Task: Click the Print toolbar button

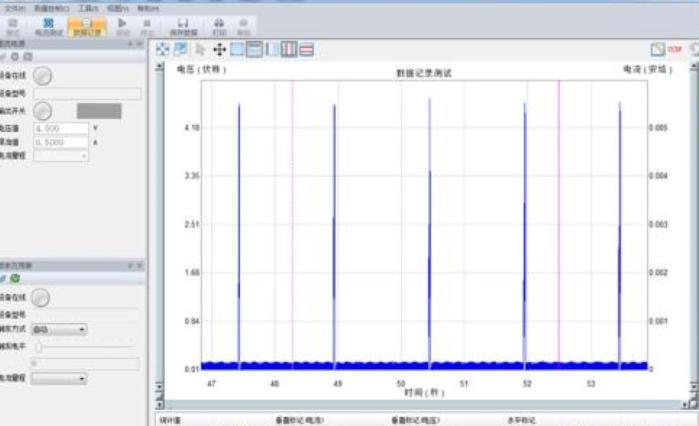Action: coord(219,27)
